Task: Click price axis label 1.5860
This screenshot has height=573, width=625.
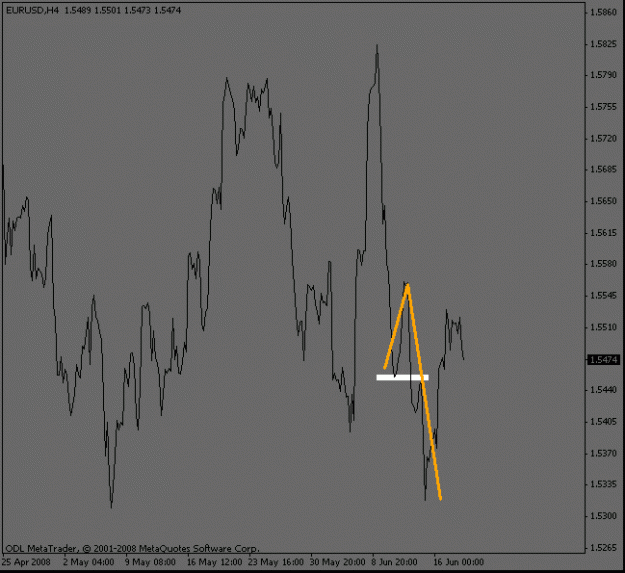Action: 603,12
